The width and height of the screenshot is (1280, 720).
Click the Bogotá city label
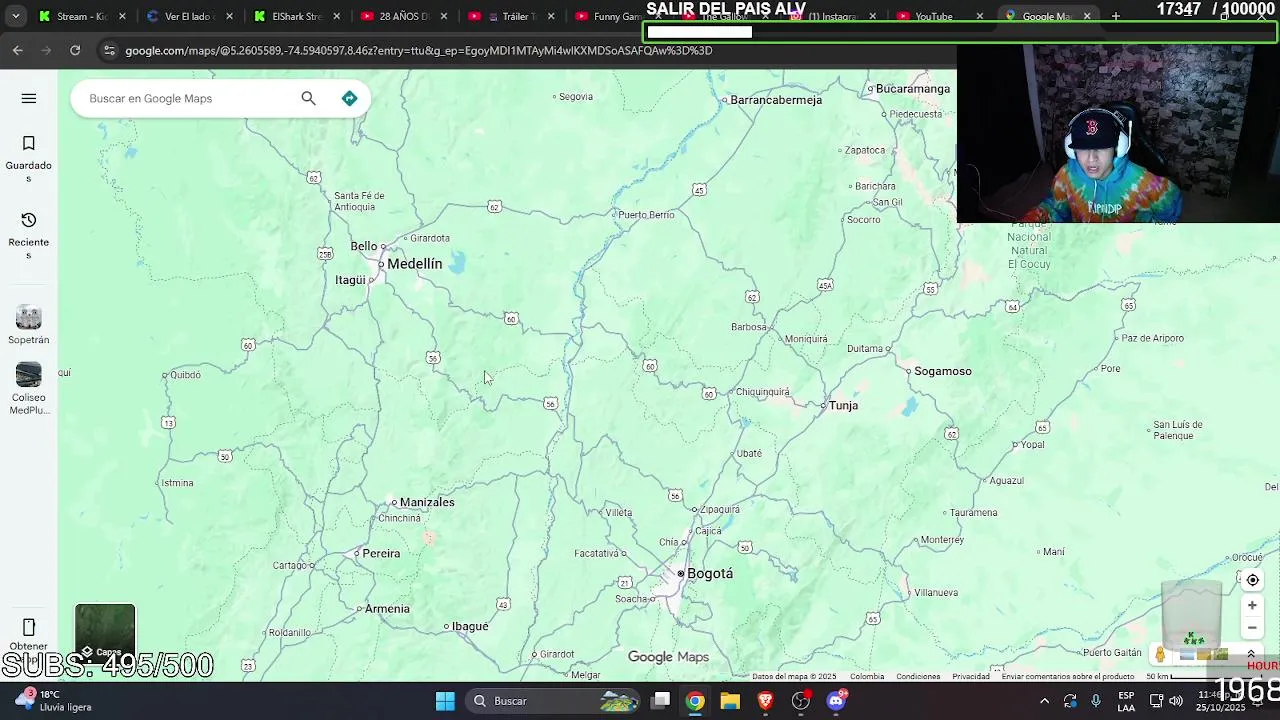pos(710,573)
